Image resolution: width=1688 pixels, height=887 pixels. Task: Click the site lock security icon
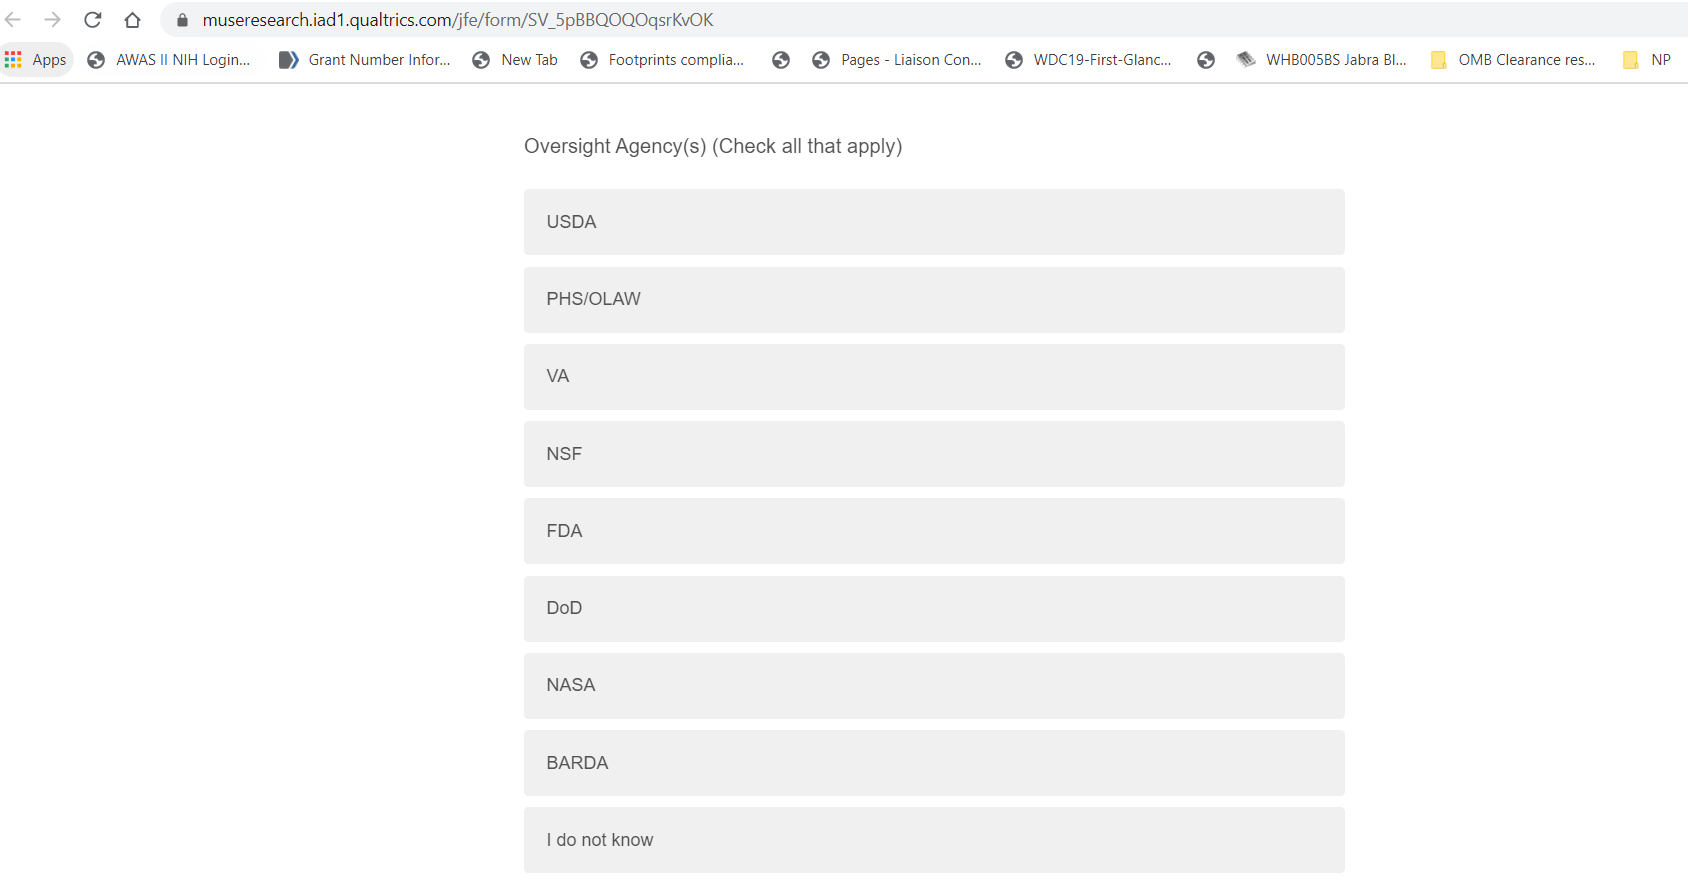coord(182,20)
